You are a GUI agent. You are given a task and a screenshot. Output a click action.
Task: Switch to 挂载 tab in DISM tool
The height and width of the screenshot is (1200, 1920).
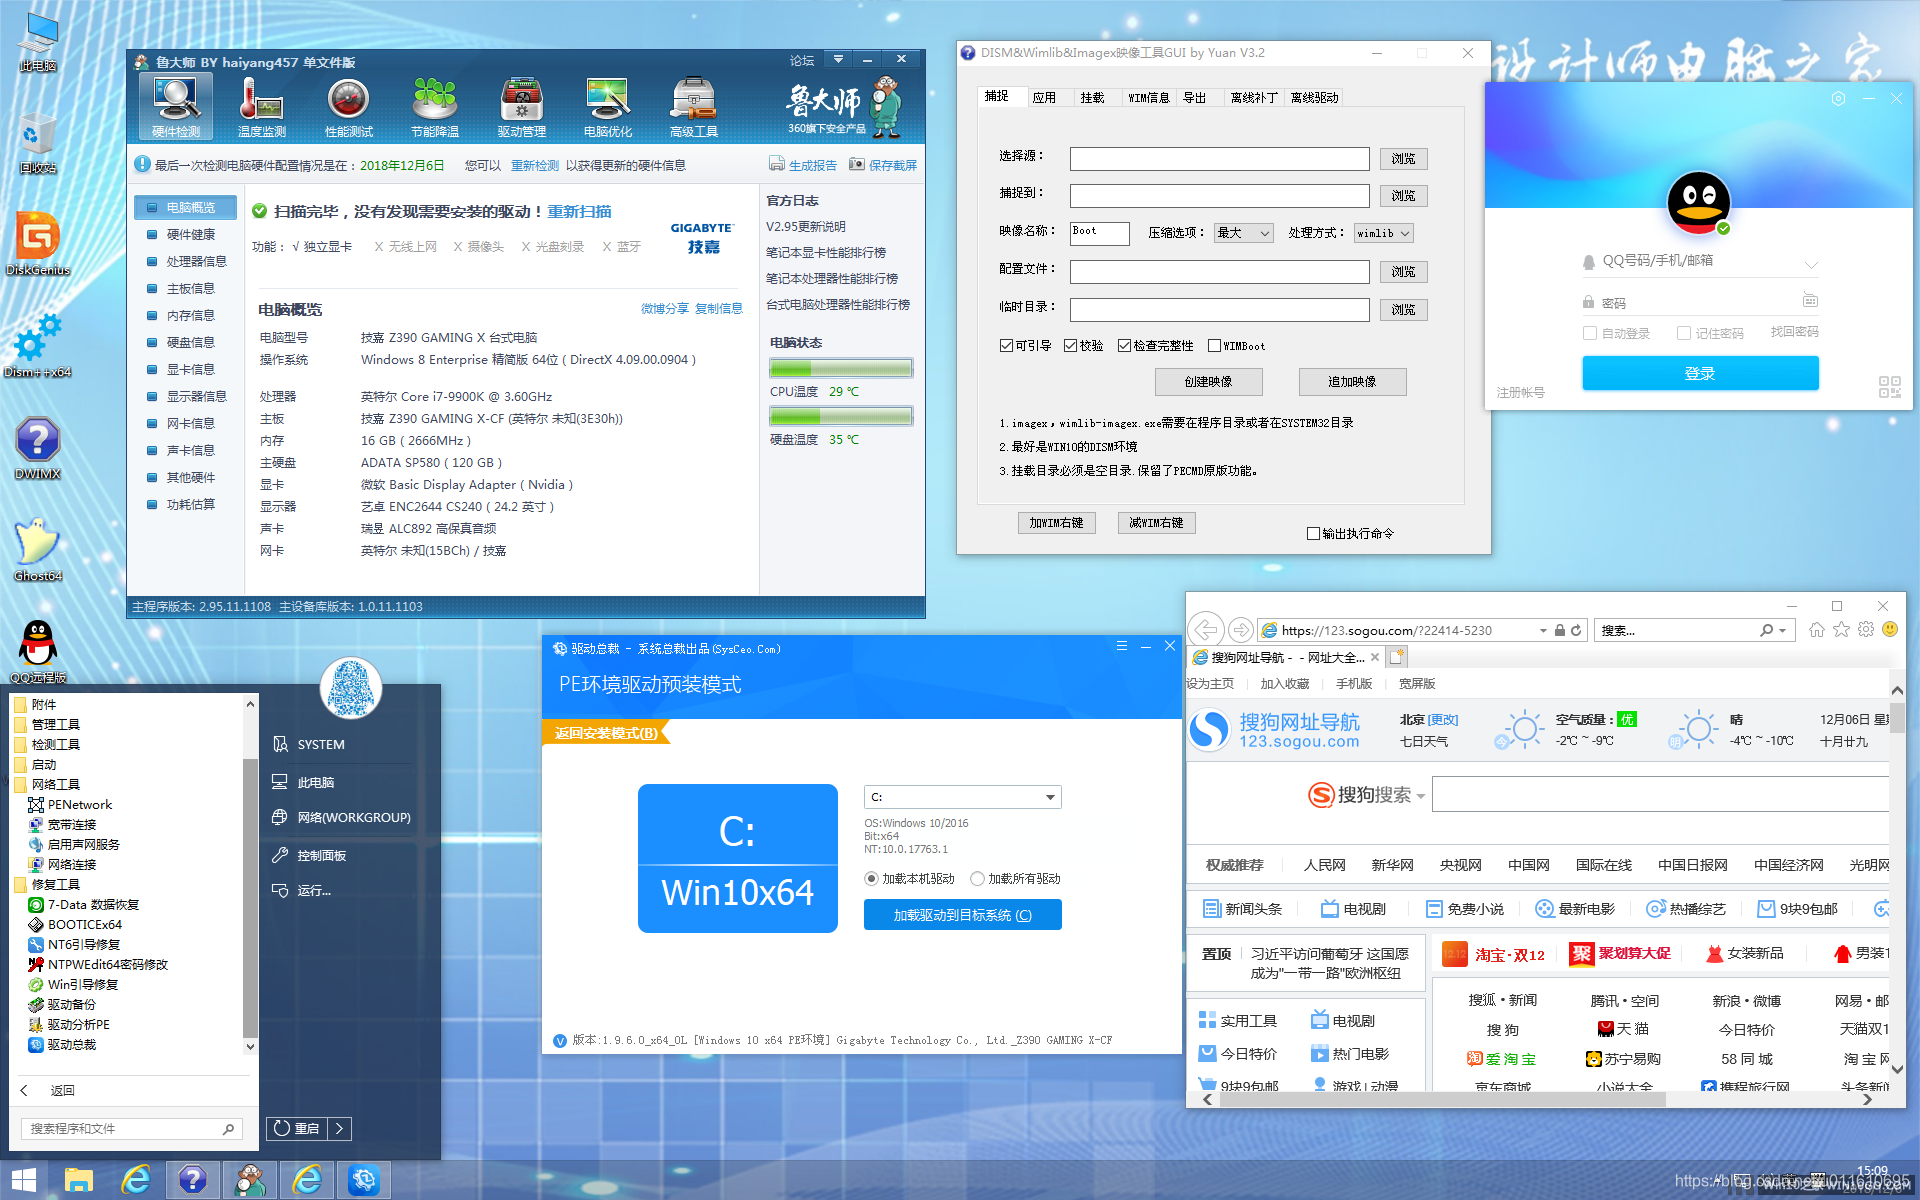[x=1092, y=97]
